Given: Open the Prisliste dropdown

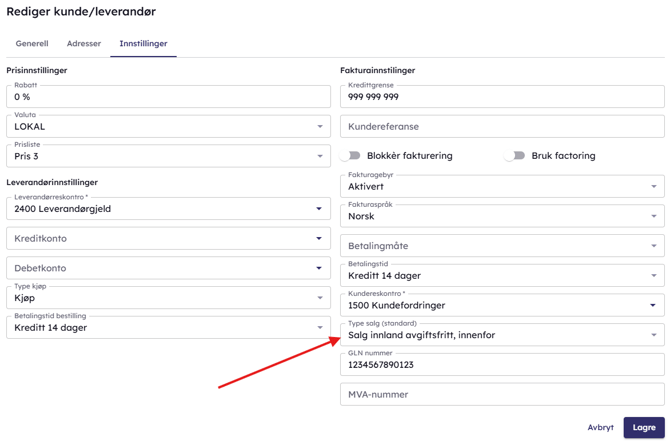Looking at the screenshot, I should [x=320, y=157].
